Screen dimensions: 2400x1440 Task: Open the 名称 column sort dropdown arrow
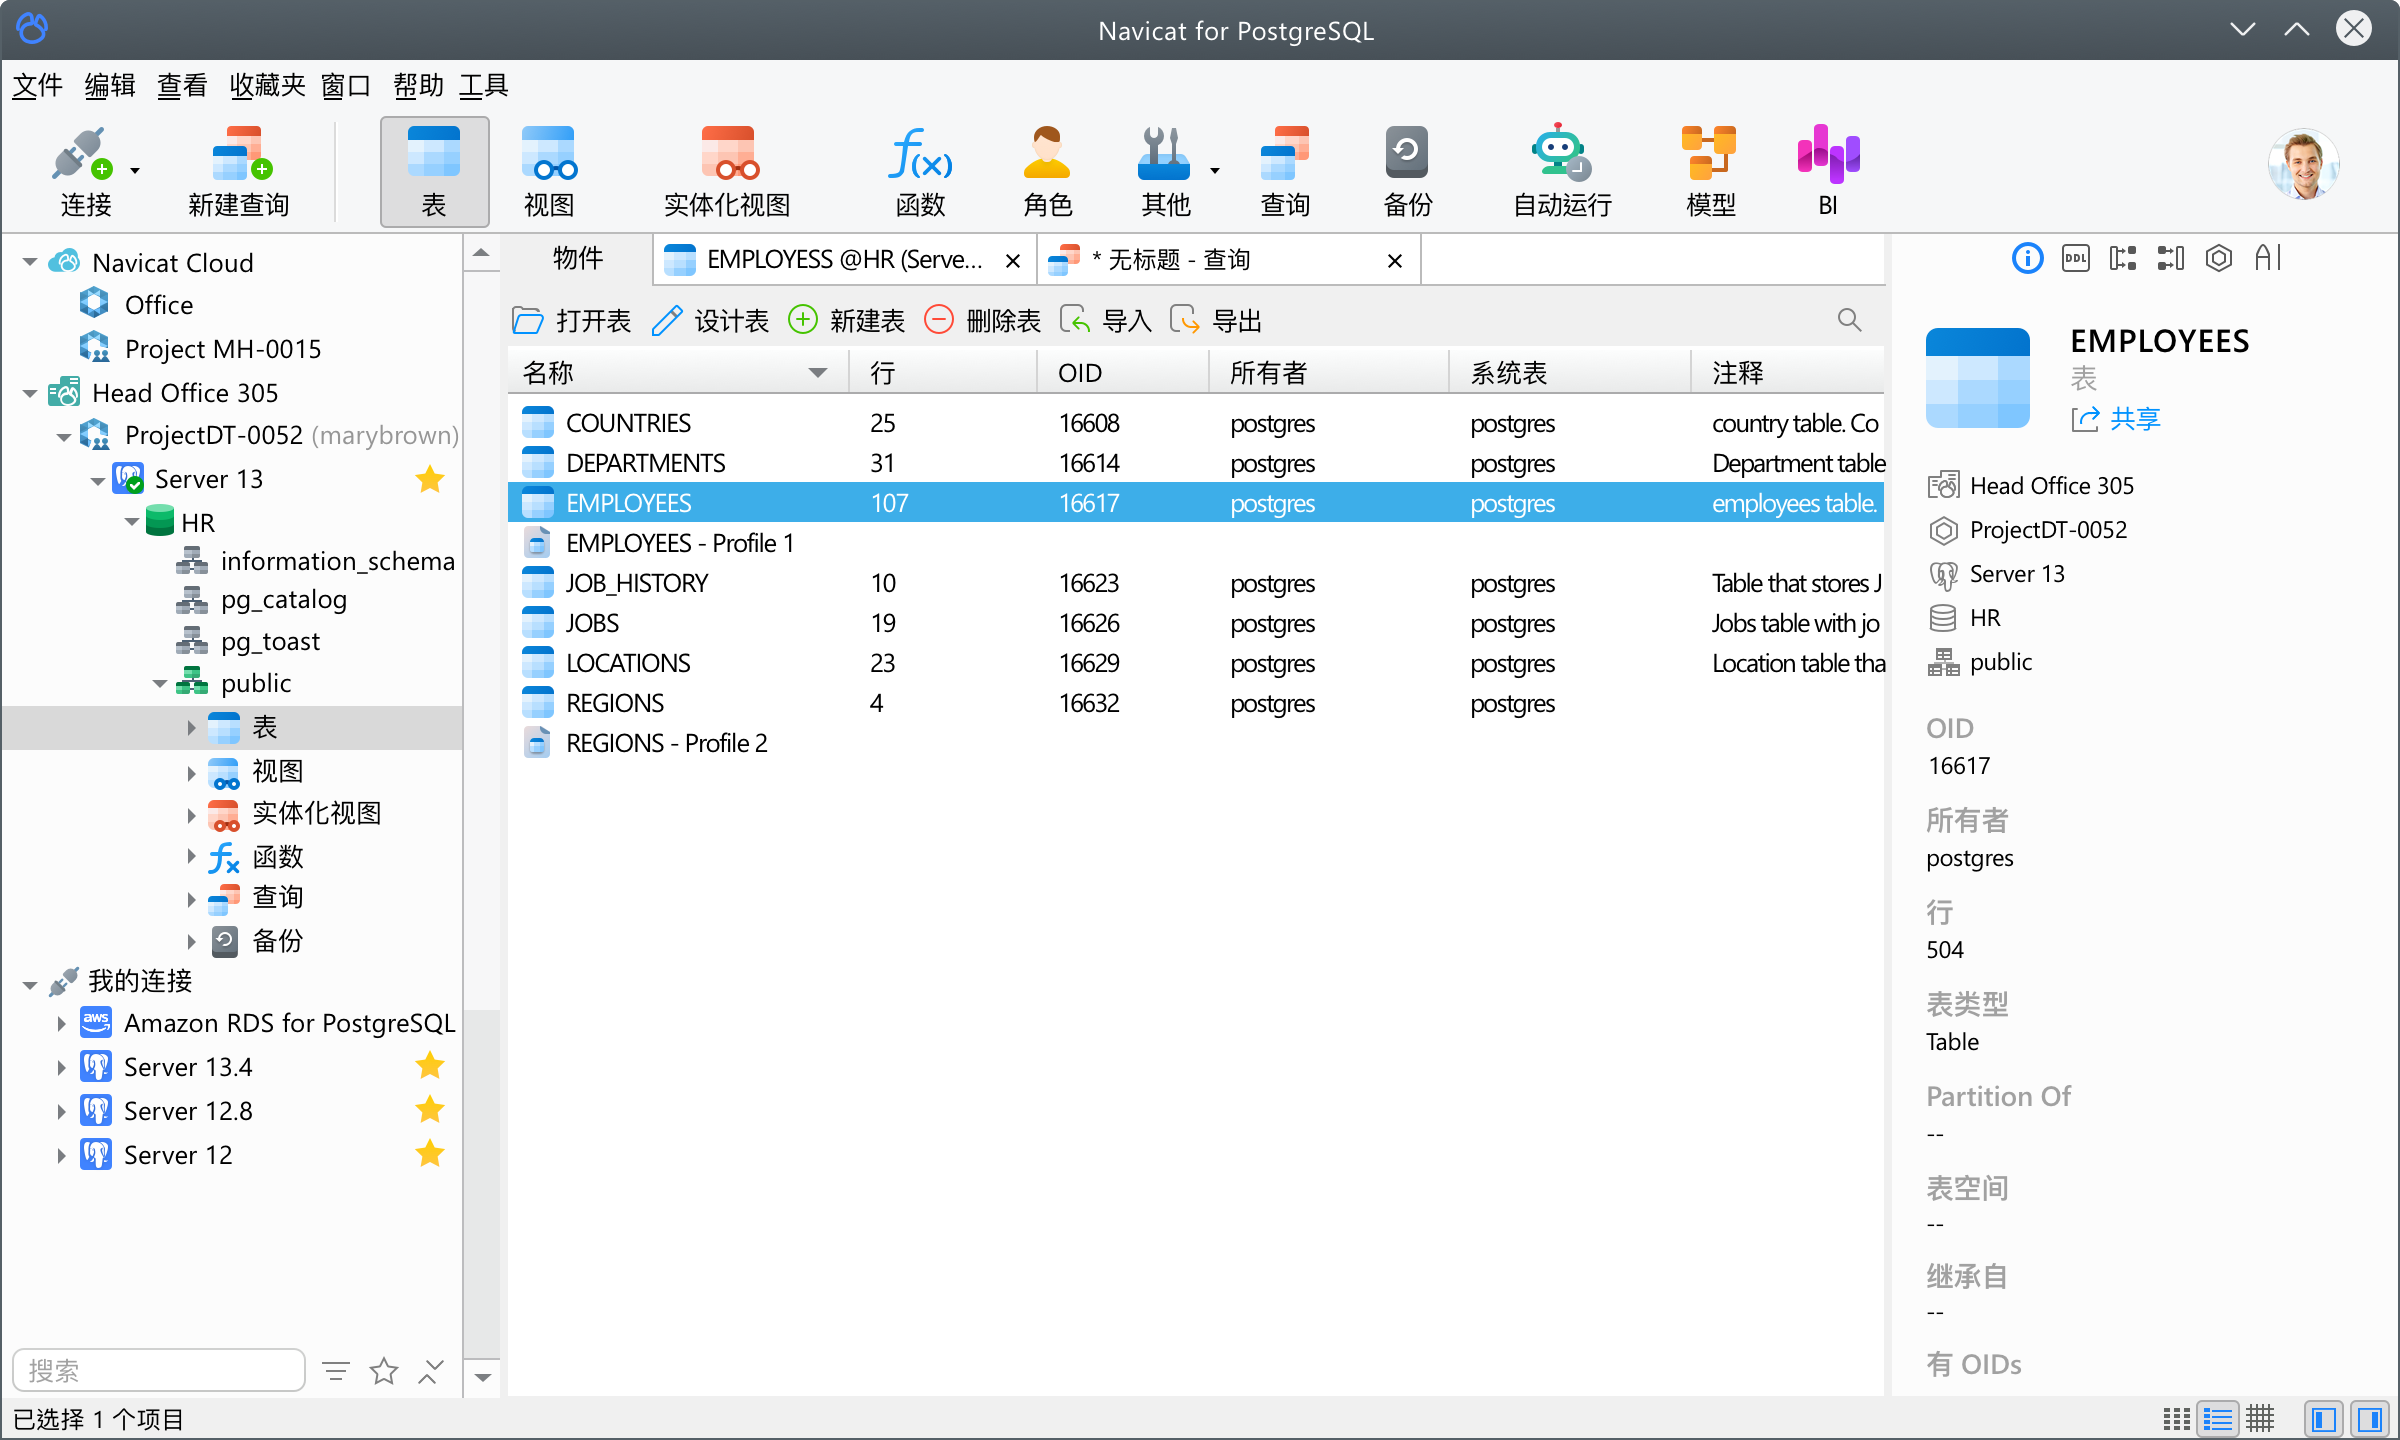pyautogui.click(x=818, y=373)
